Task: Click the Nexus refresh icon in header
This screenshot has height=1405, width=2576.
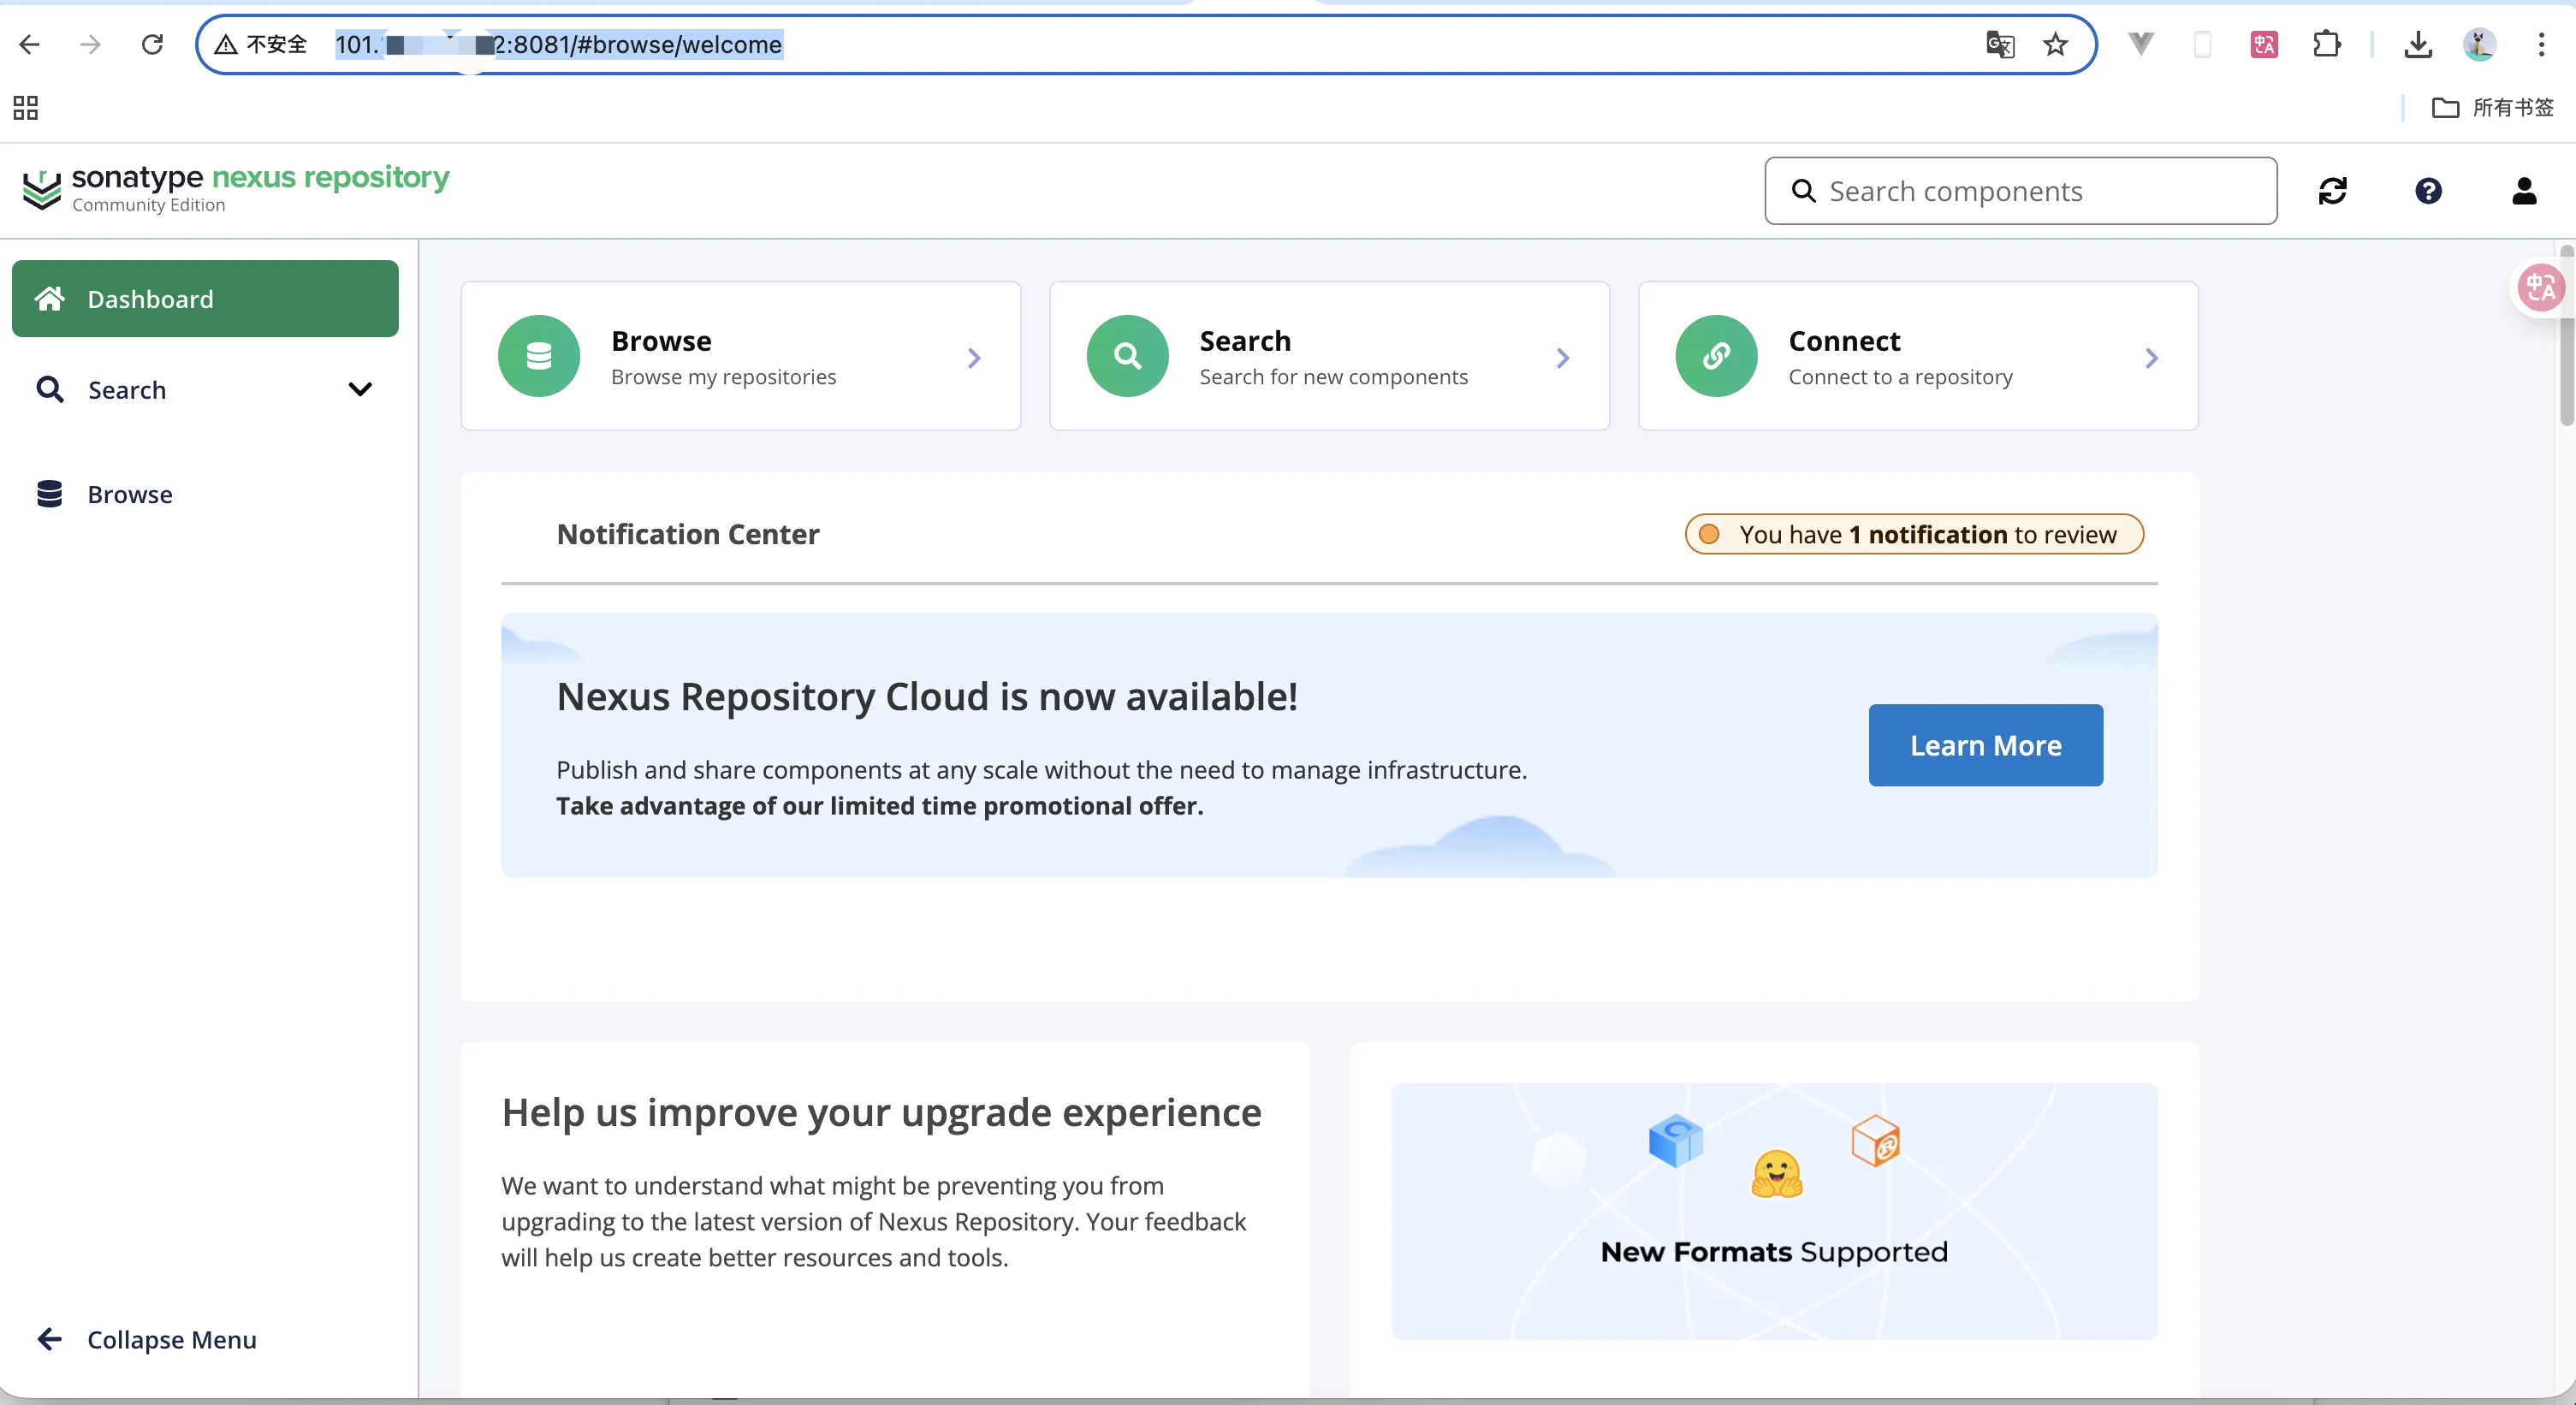Action: [x=2332, y=191]
